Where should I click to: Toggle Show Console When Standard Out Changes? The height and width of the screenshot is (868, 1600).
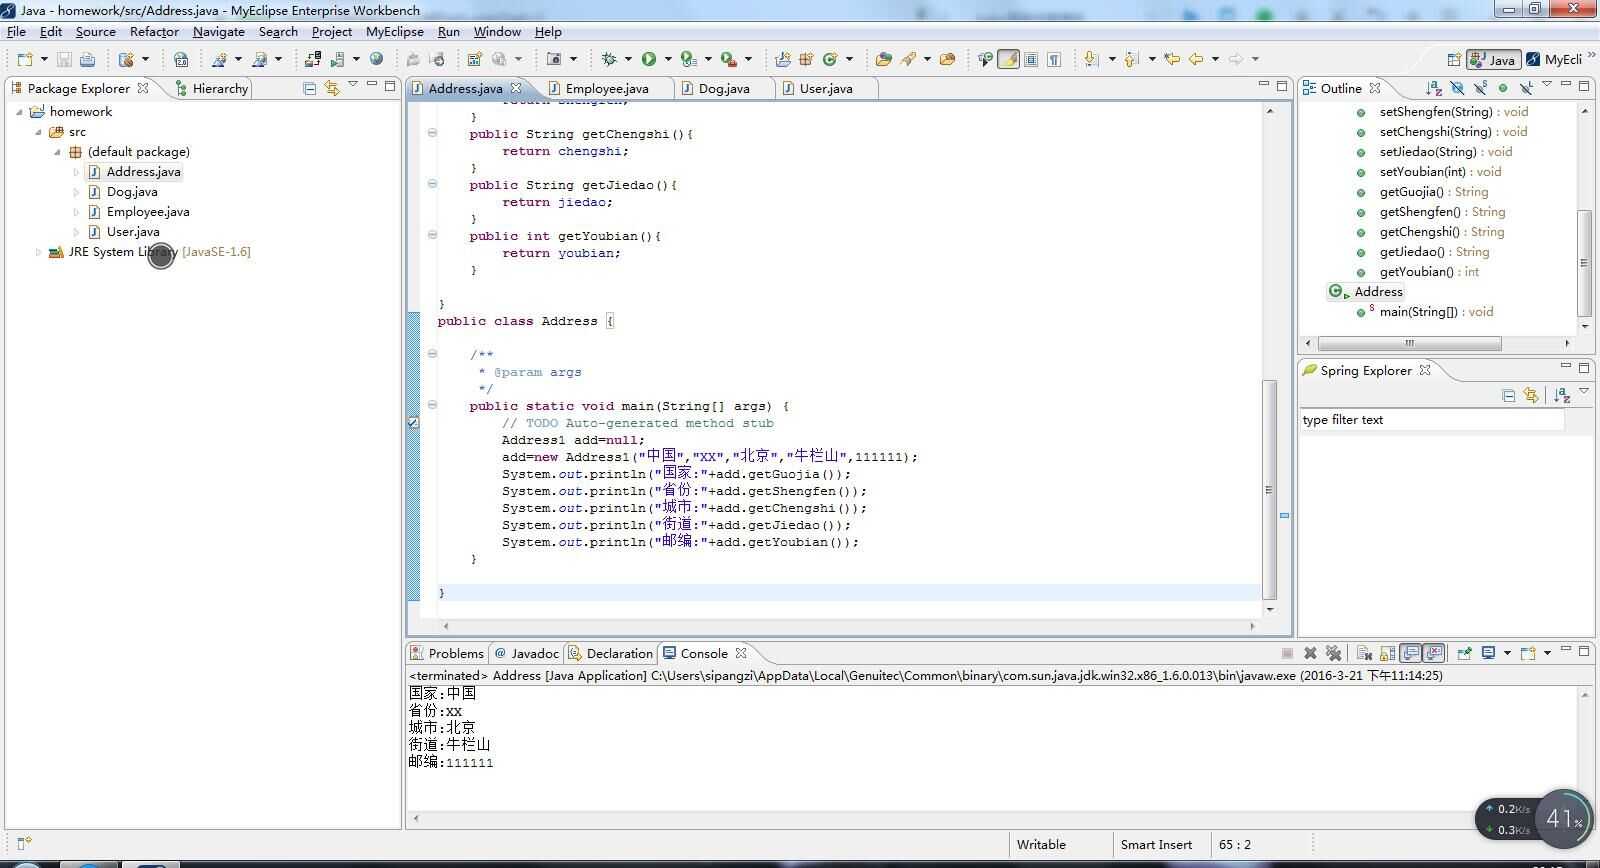(x=1410, y=653)
